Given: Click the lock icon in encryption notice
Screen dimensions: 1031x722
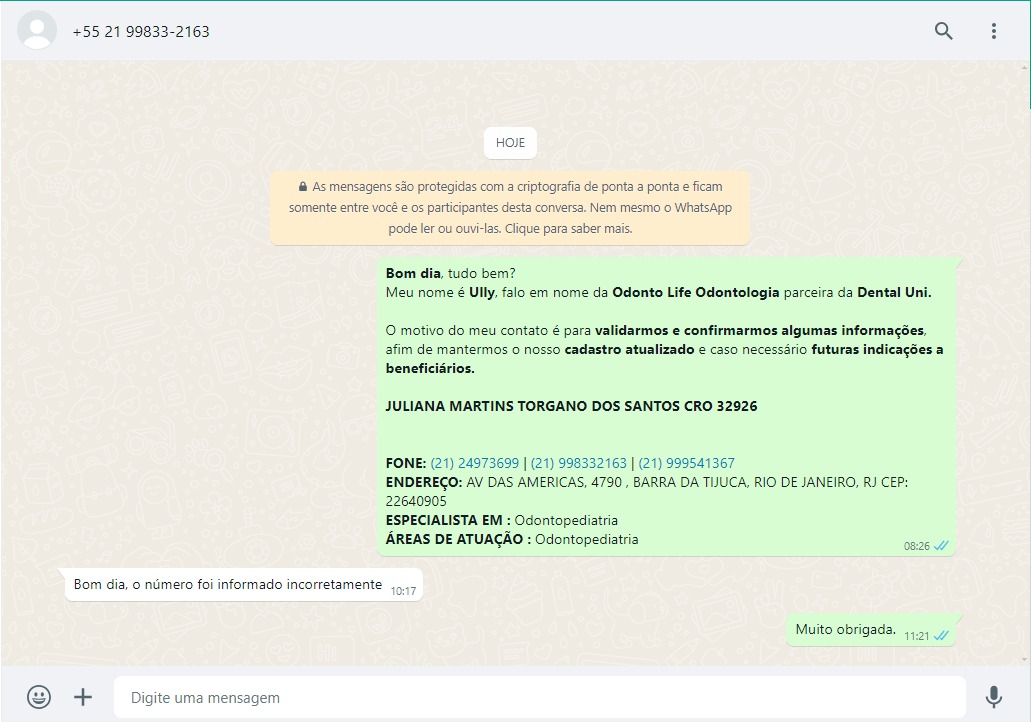Looking at the screenshot, I should (x=302, y=187).
